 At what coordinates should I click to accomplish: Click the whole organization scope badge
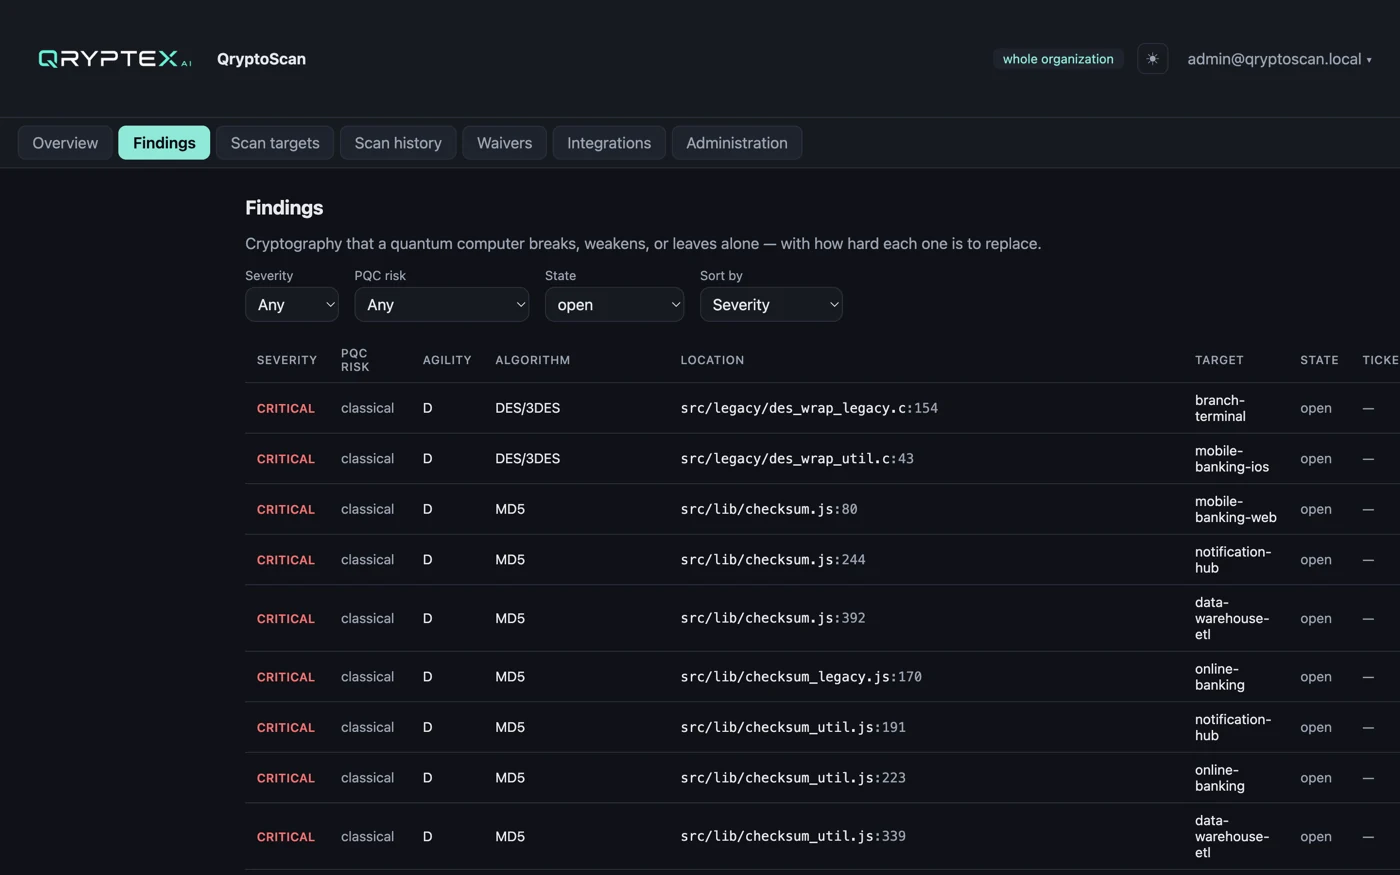pos(1058,59)
